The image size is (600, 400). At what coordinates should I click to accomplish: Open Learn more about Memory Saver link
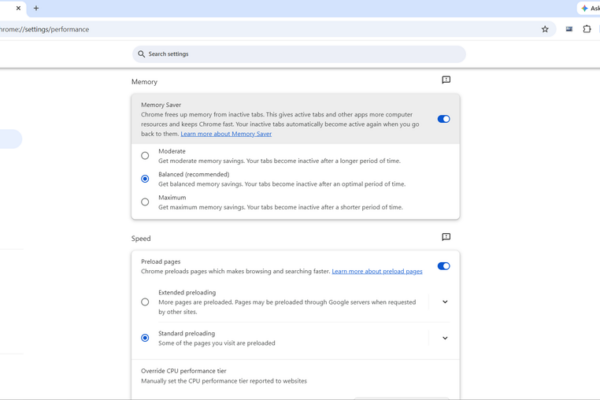(x=226, y=134)
